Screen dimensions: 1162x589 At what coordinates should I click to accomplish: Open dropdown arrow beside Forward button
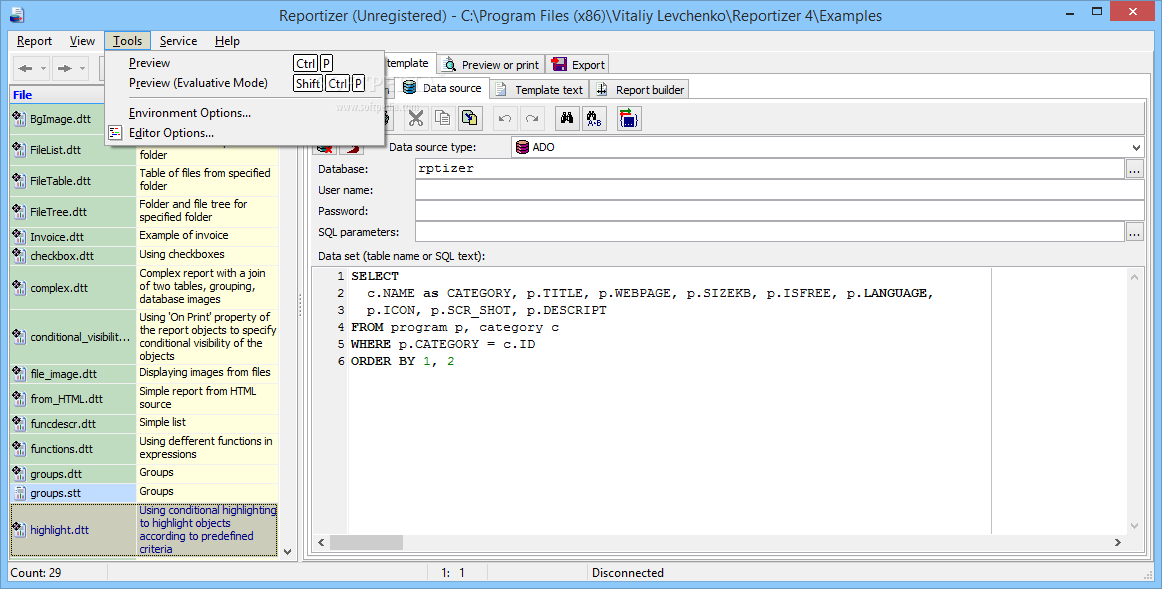pos(82,68)
